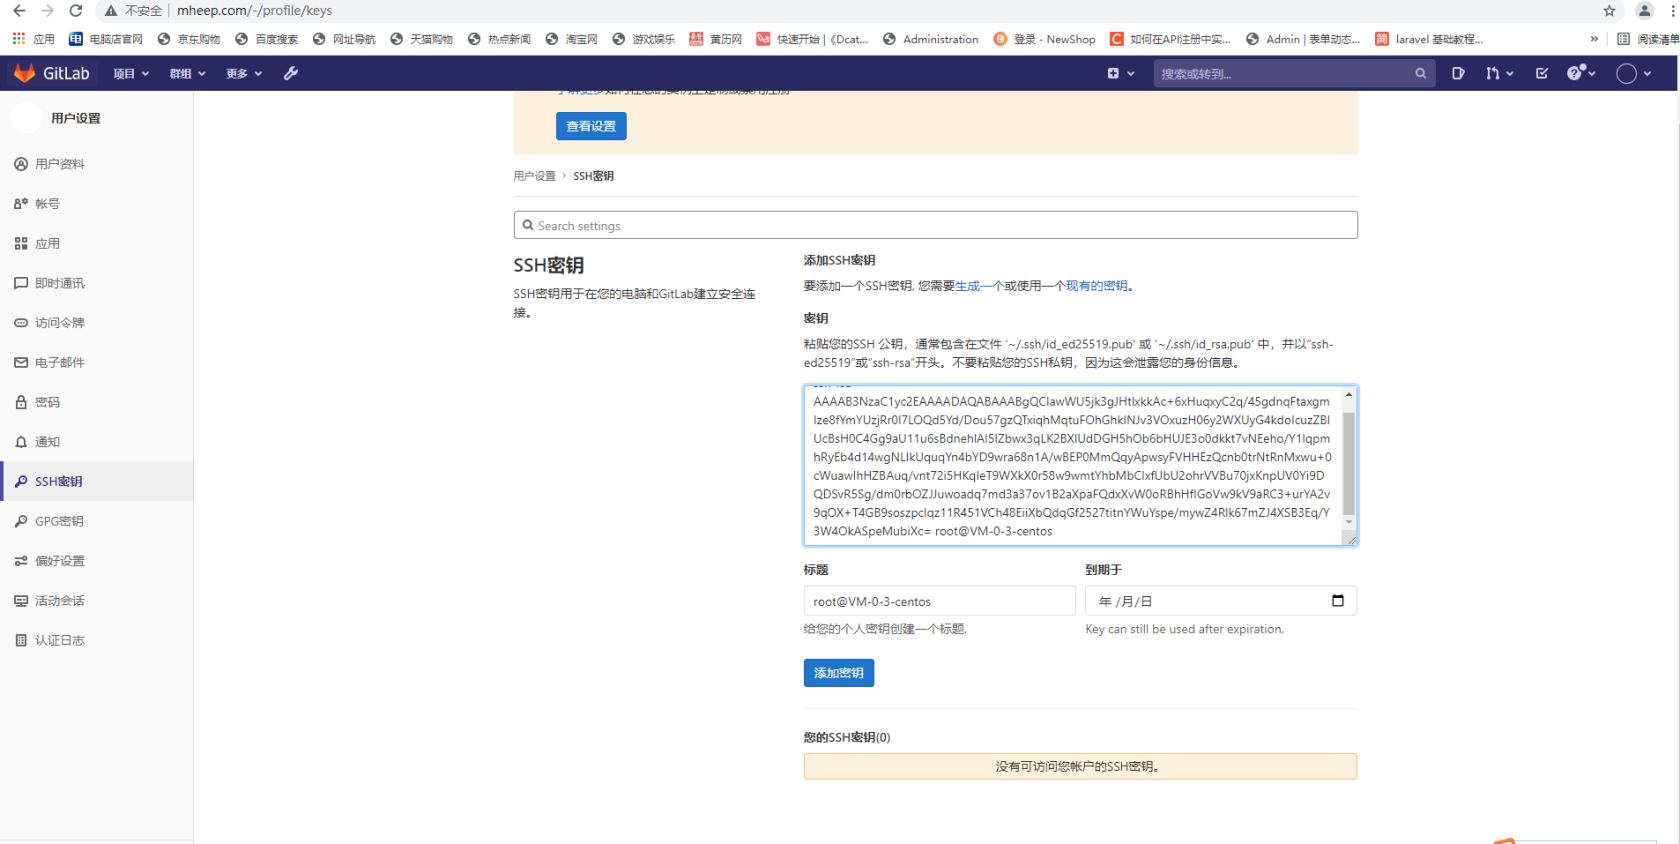Image resolution: width=1680 pixels, height=844 pixels.
Task: Open the 应用 apps bookmark grid
Action: tap(33, 39)
